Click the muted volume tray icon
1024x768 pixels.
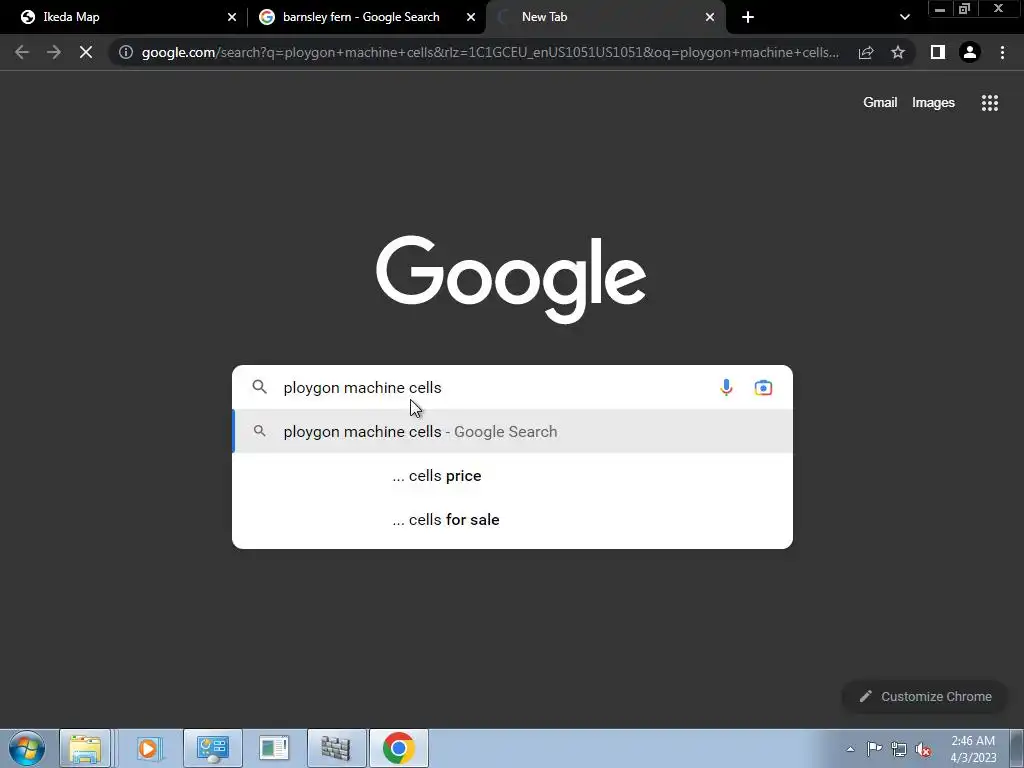[923, 749]
